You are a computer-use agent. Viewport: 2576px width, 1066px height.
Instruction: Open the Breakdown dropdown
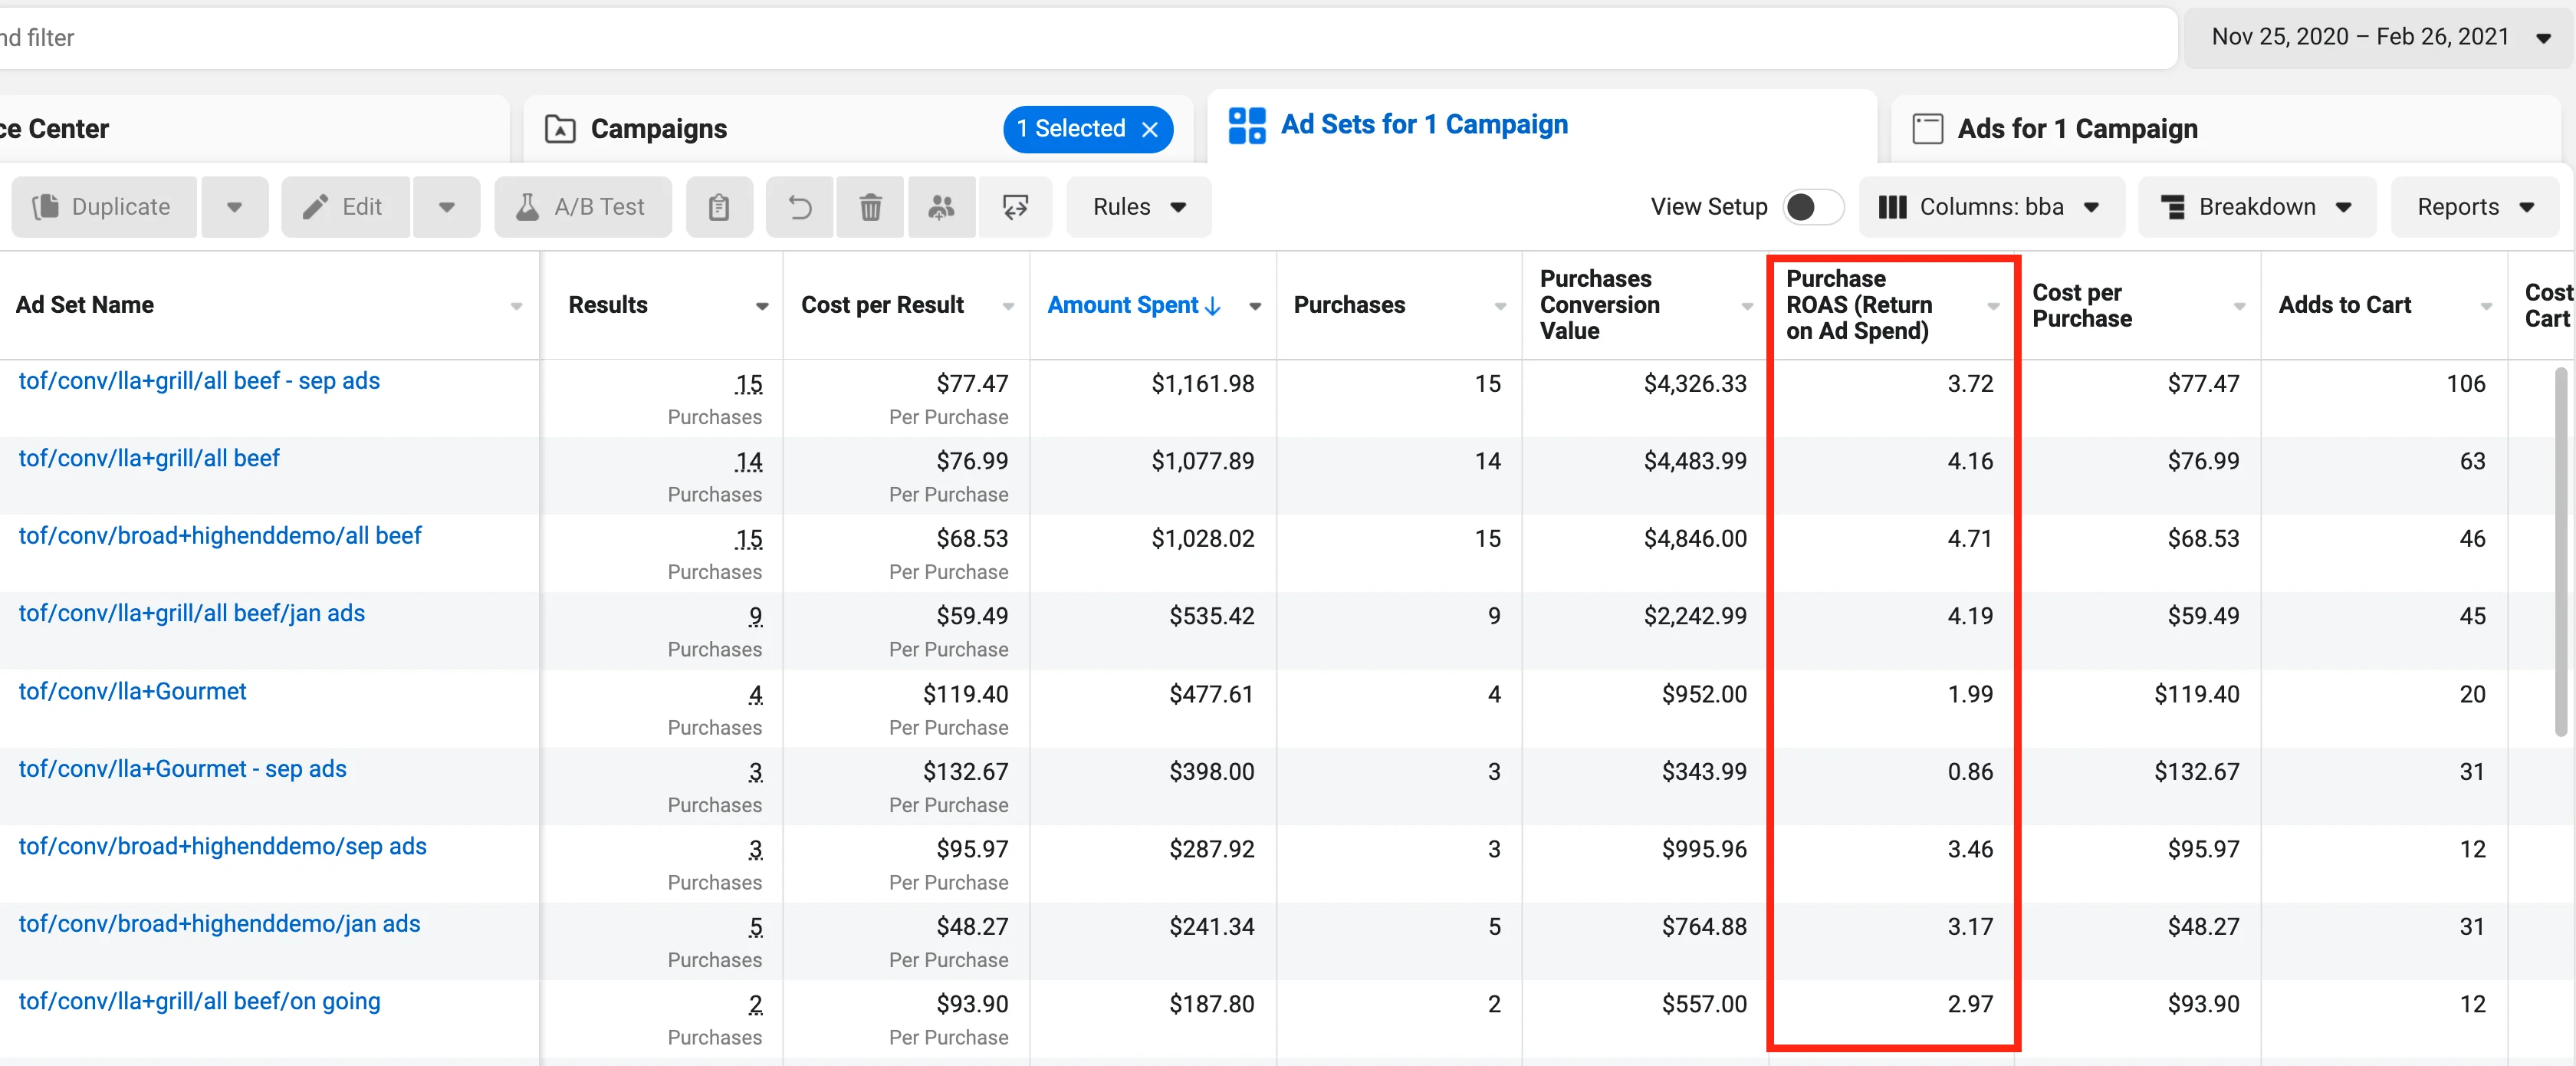tap(2257, 207)
